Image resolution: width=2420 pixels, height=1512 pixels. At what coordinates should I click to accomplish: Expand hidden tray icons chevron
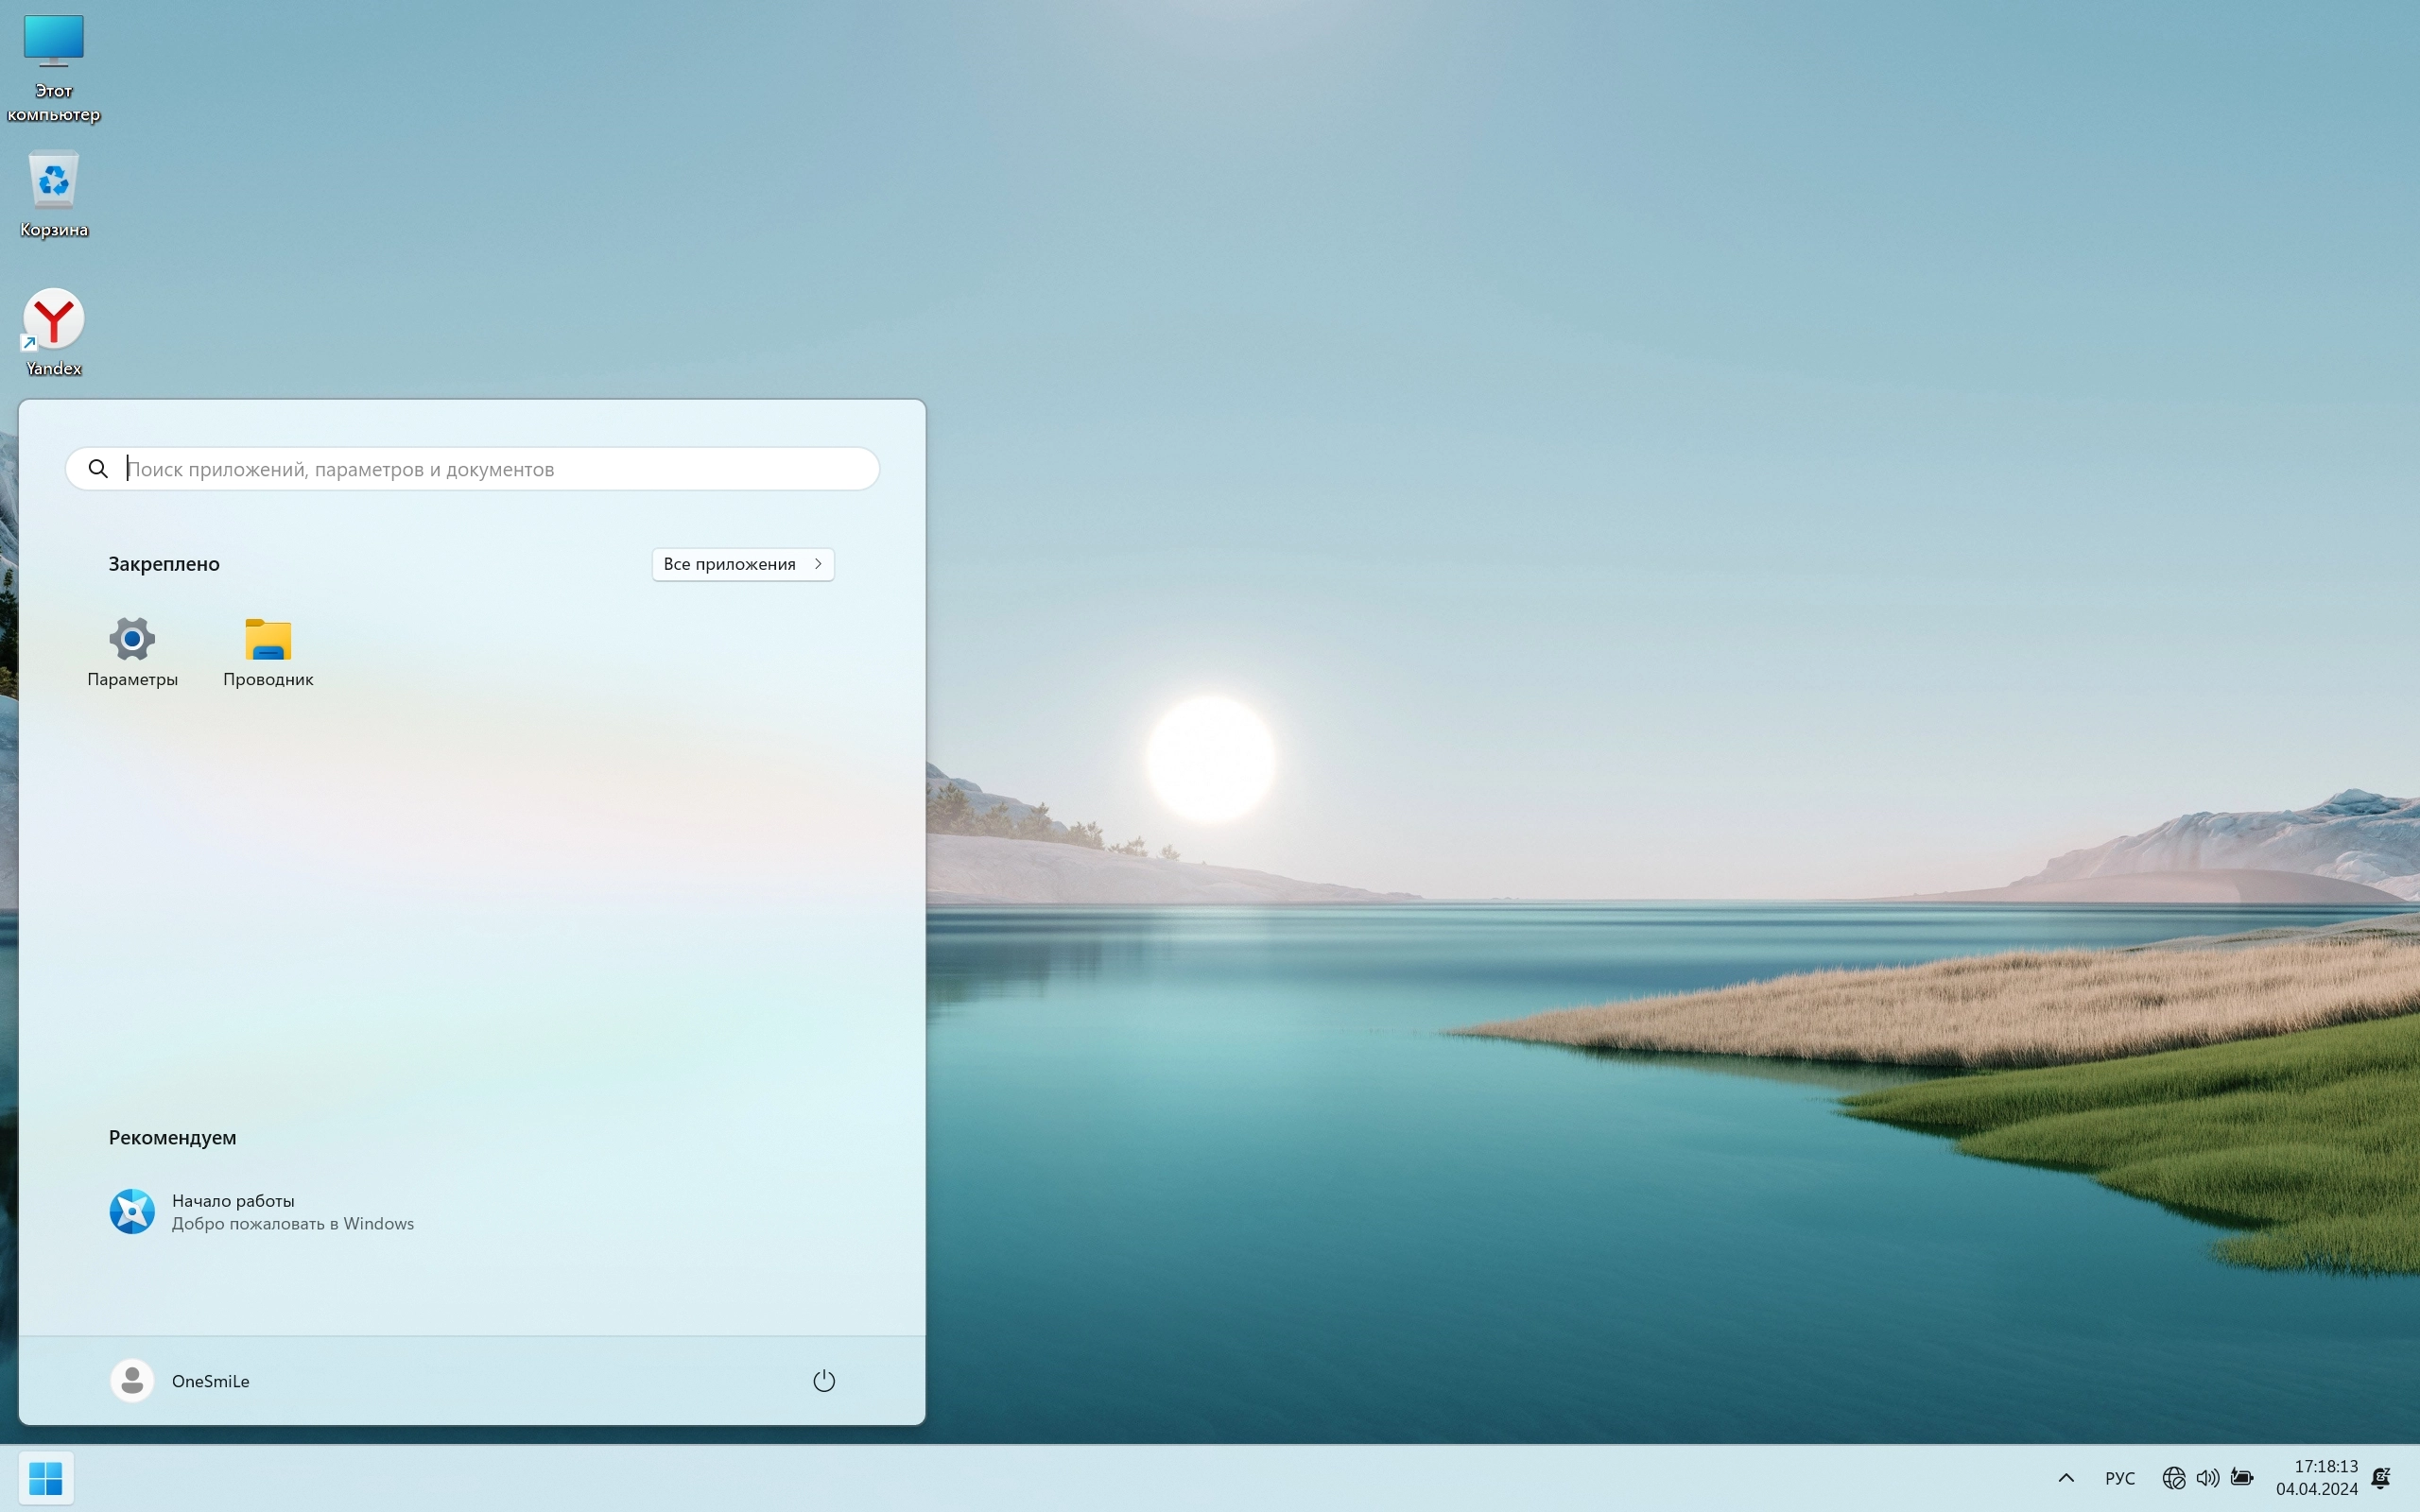pos(2066,1477)
